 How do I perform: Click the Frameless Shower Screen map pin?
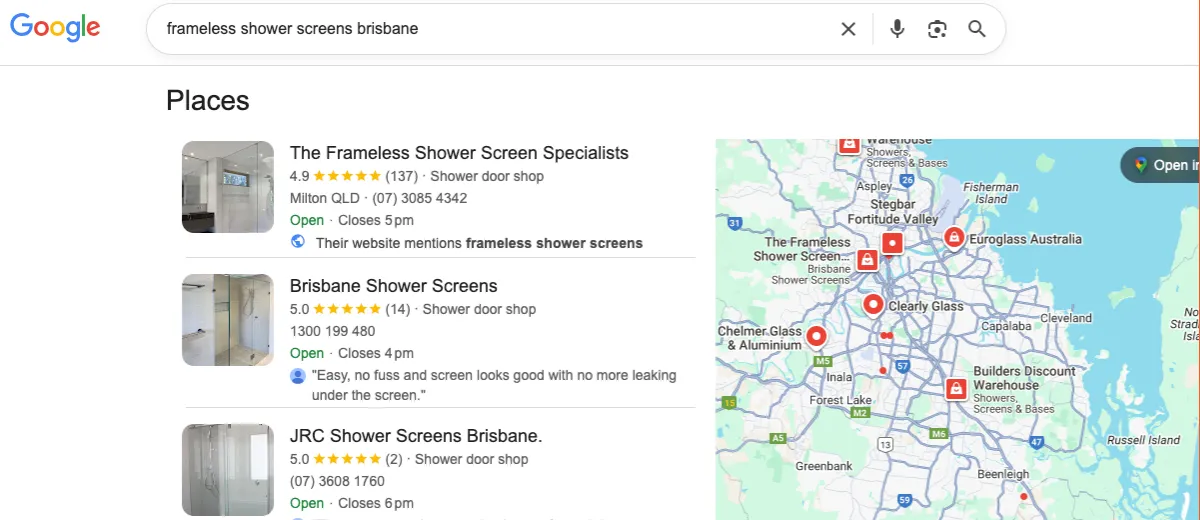point(867,260)
